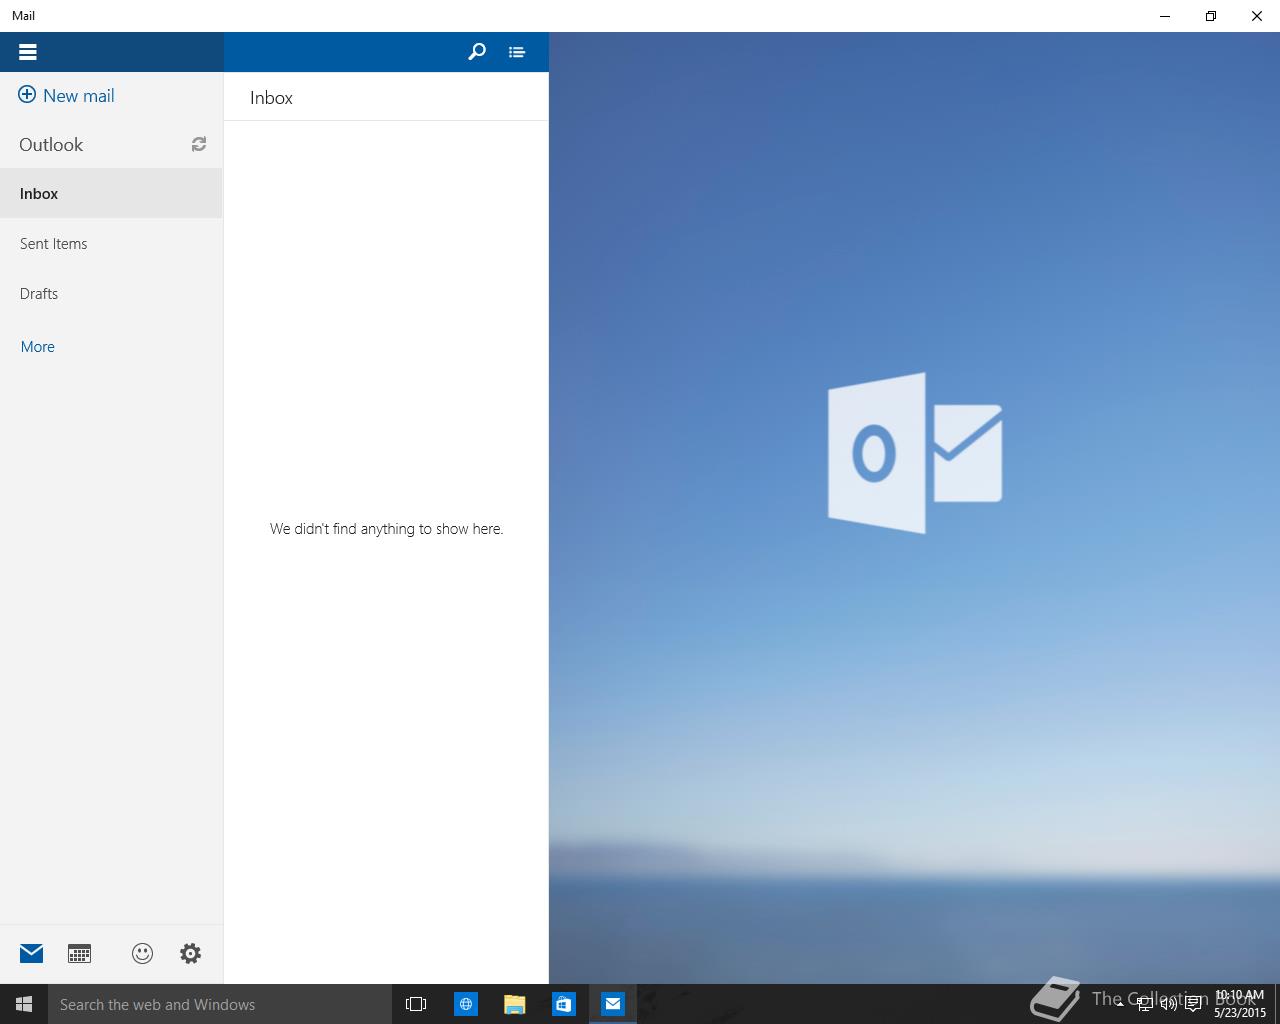Viewport: 1280px width, 1024px height.
Task: Restore down the Mail window
Action: coord(1211,16)
